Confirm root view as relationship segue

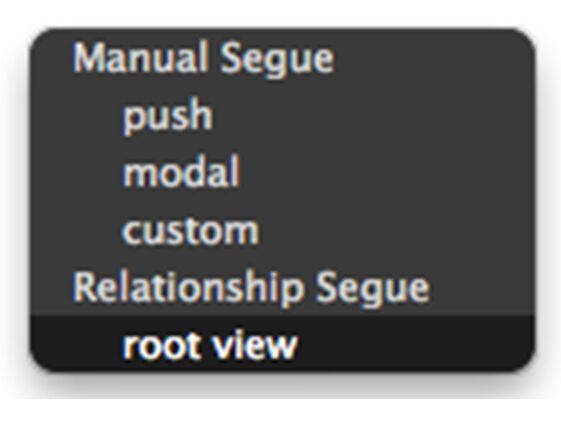pyautogui.click(x=283, y=344)
